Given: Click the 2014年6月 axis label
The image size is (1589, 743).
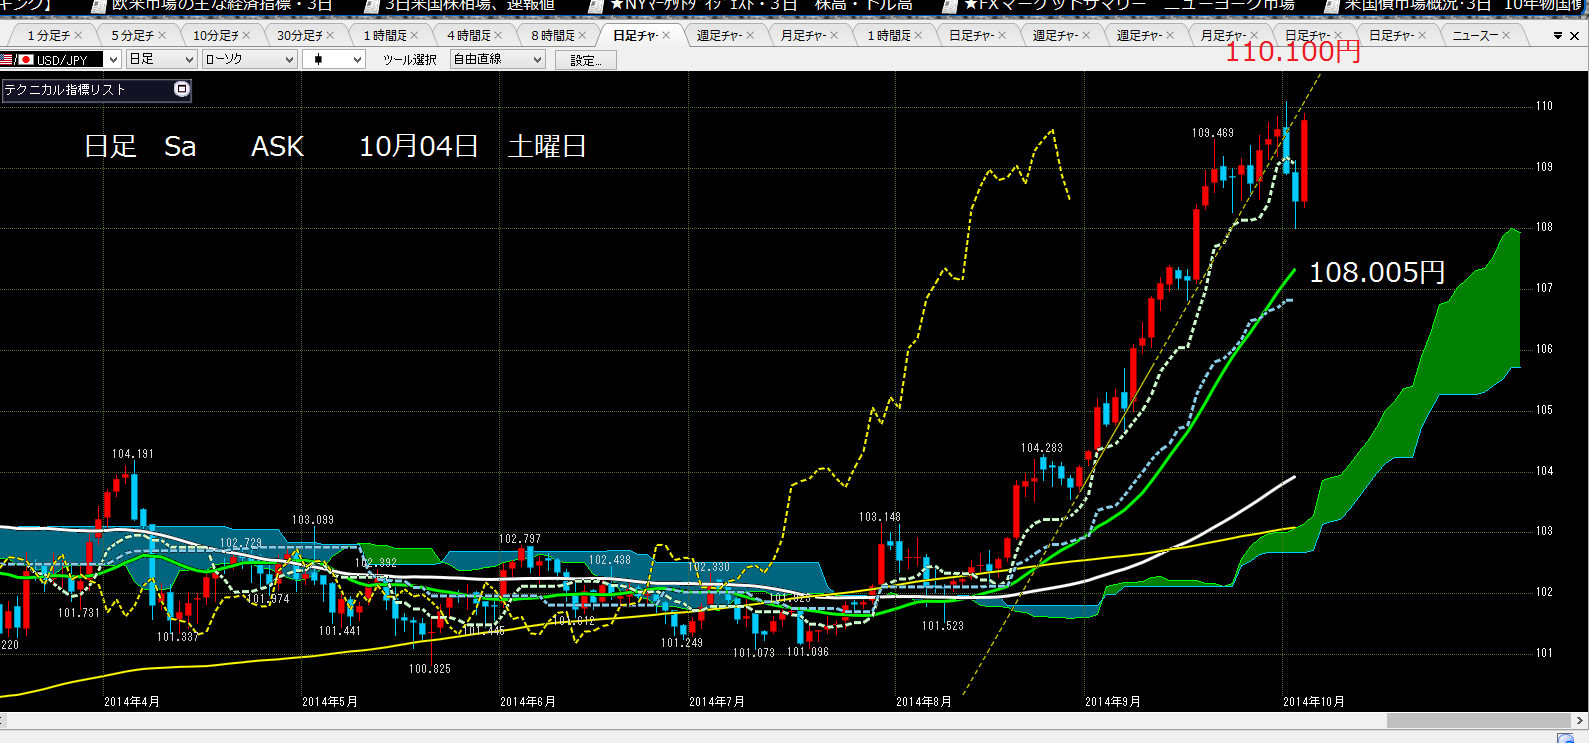Looking at the screenshot, I should [528, 702].
